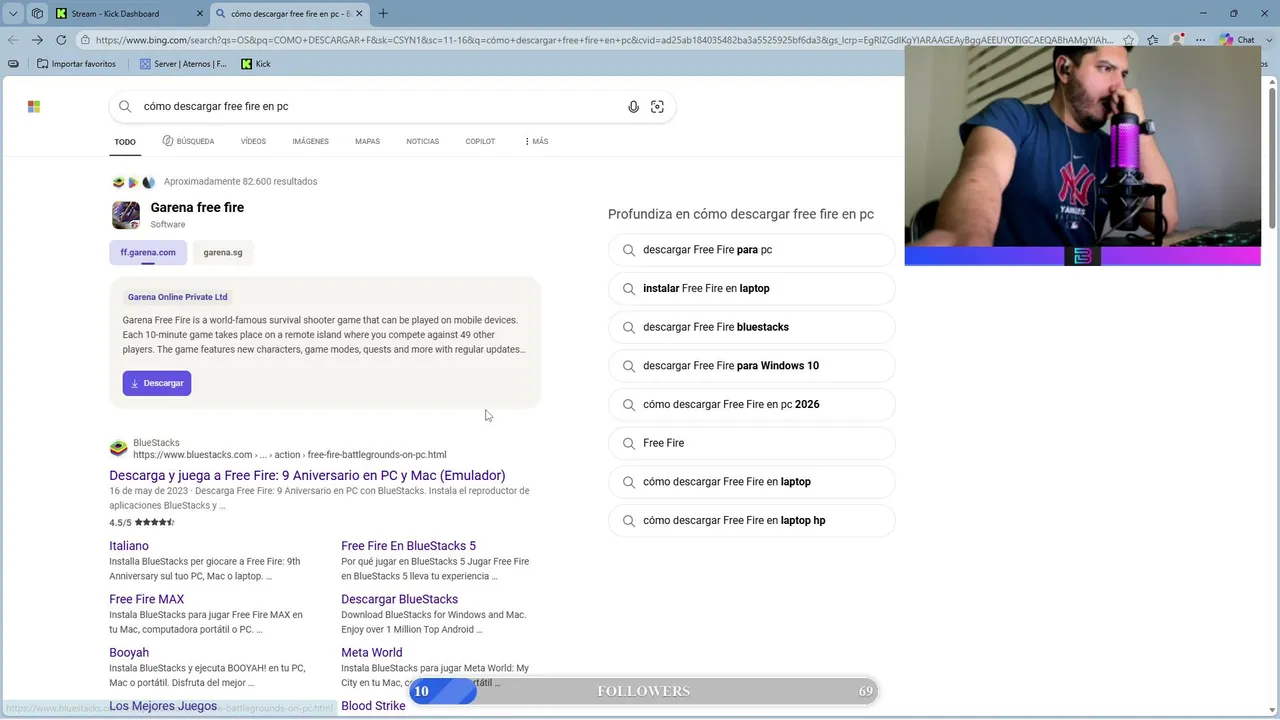Start voice search with microphone icon
This screenshot has width=1280, height=720.
tap(633, 107)
